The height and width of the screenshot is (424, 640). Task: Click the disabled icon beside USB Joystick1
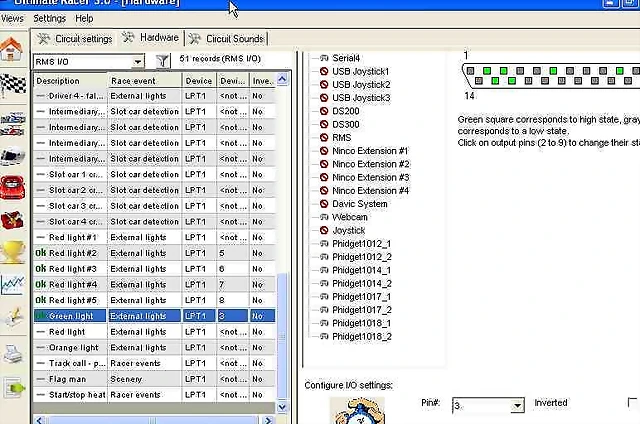pyautogui.click(x=324, y=71)
